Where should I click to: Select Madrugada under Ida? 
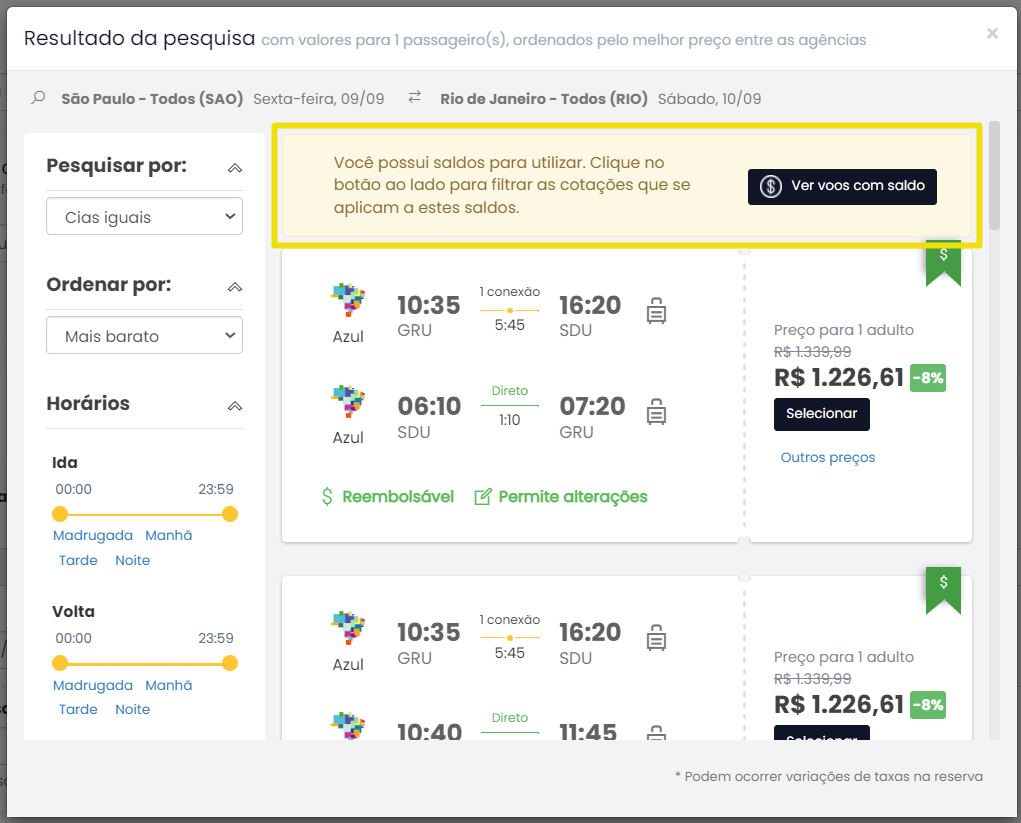(92, 535)
